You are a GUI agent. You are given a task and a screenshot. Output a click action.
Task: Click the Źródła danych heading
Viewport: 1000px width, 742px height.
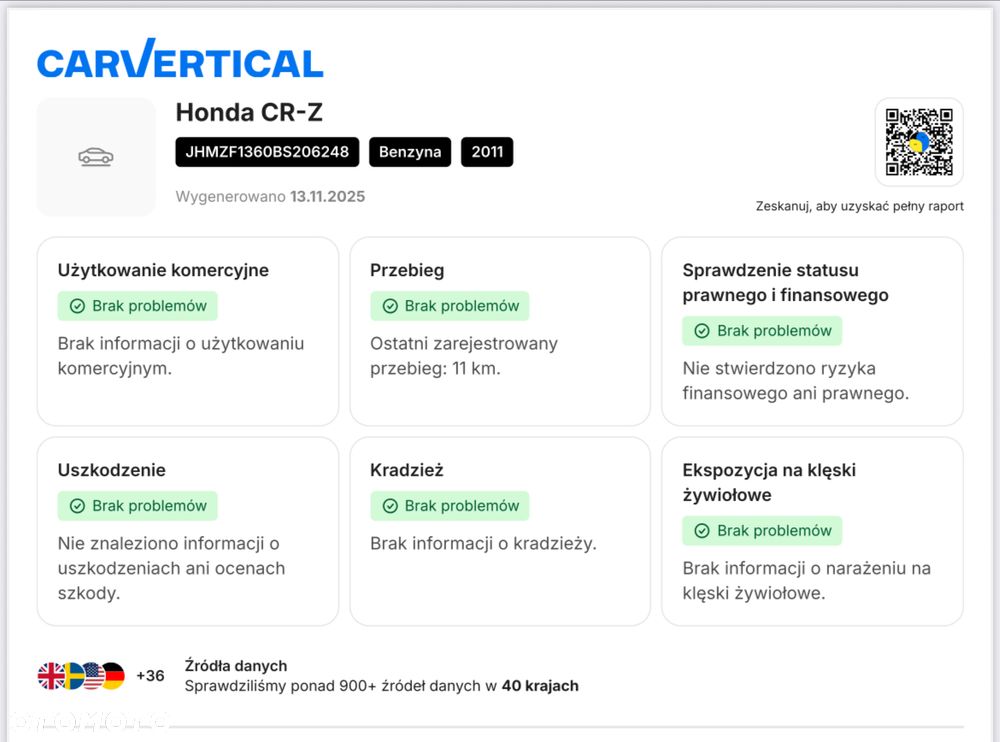coord(236,665)
